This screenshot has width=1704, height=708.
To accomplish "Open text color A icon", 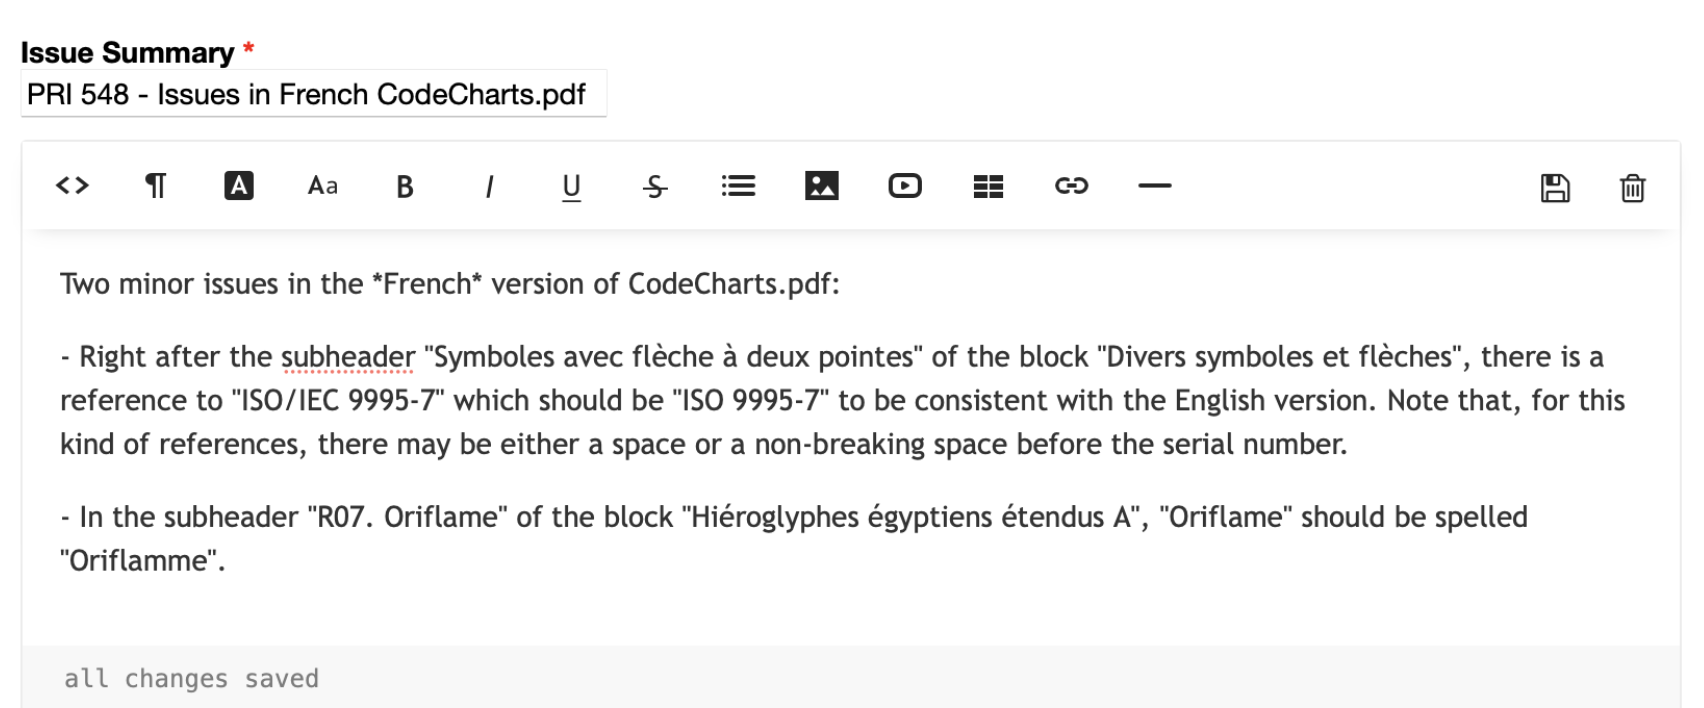I will pos(238,186).
